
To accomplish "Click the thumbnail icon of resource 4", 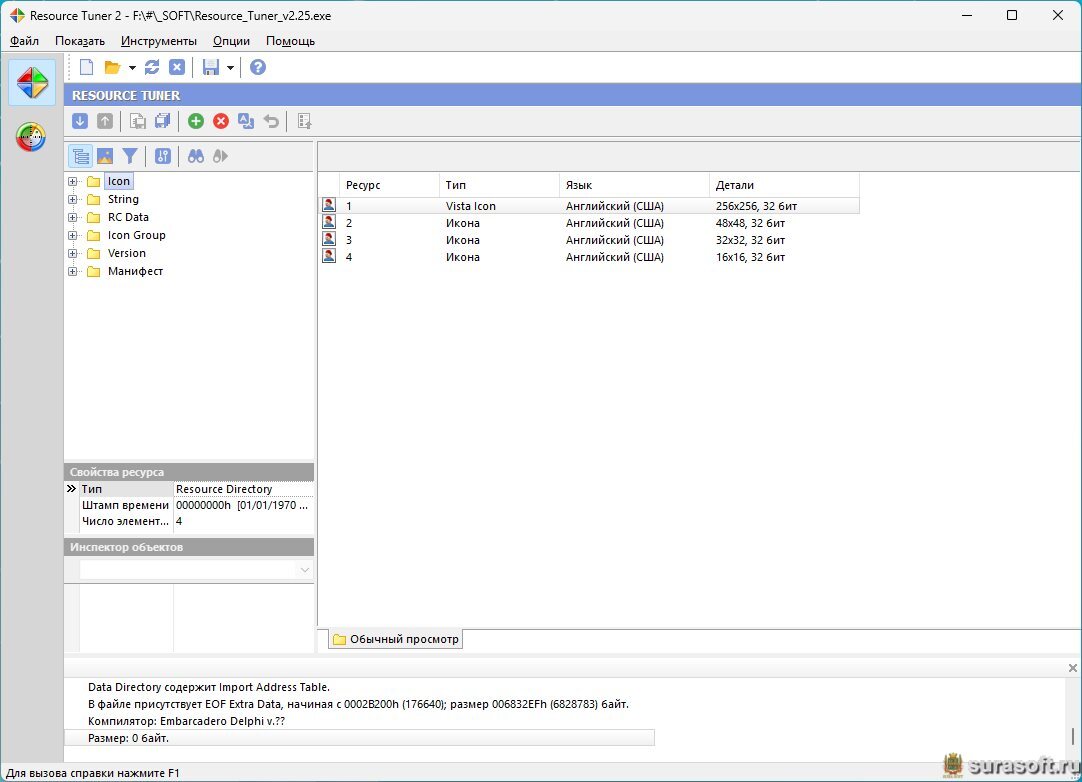I will (329, 256).
